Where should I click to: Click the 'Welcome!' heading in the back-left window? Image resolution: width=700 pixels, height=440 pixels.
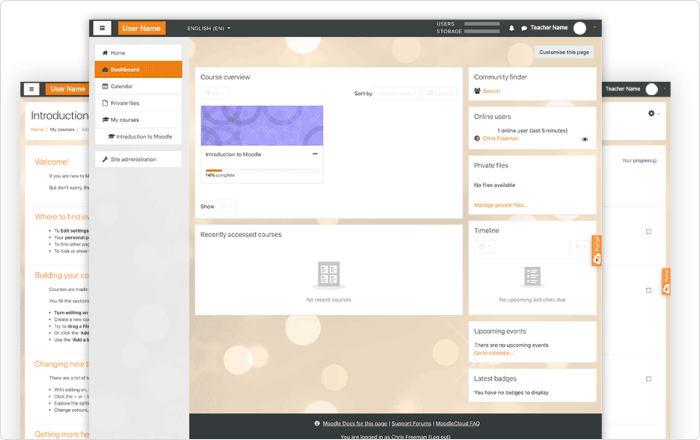tap(52, 162)
